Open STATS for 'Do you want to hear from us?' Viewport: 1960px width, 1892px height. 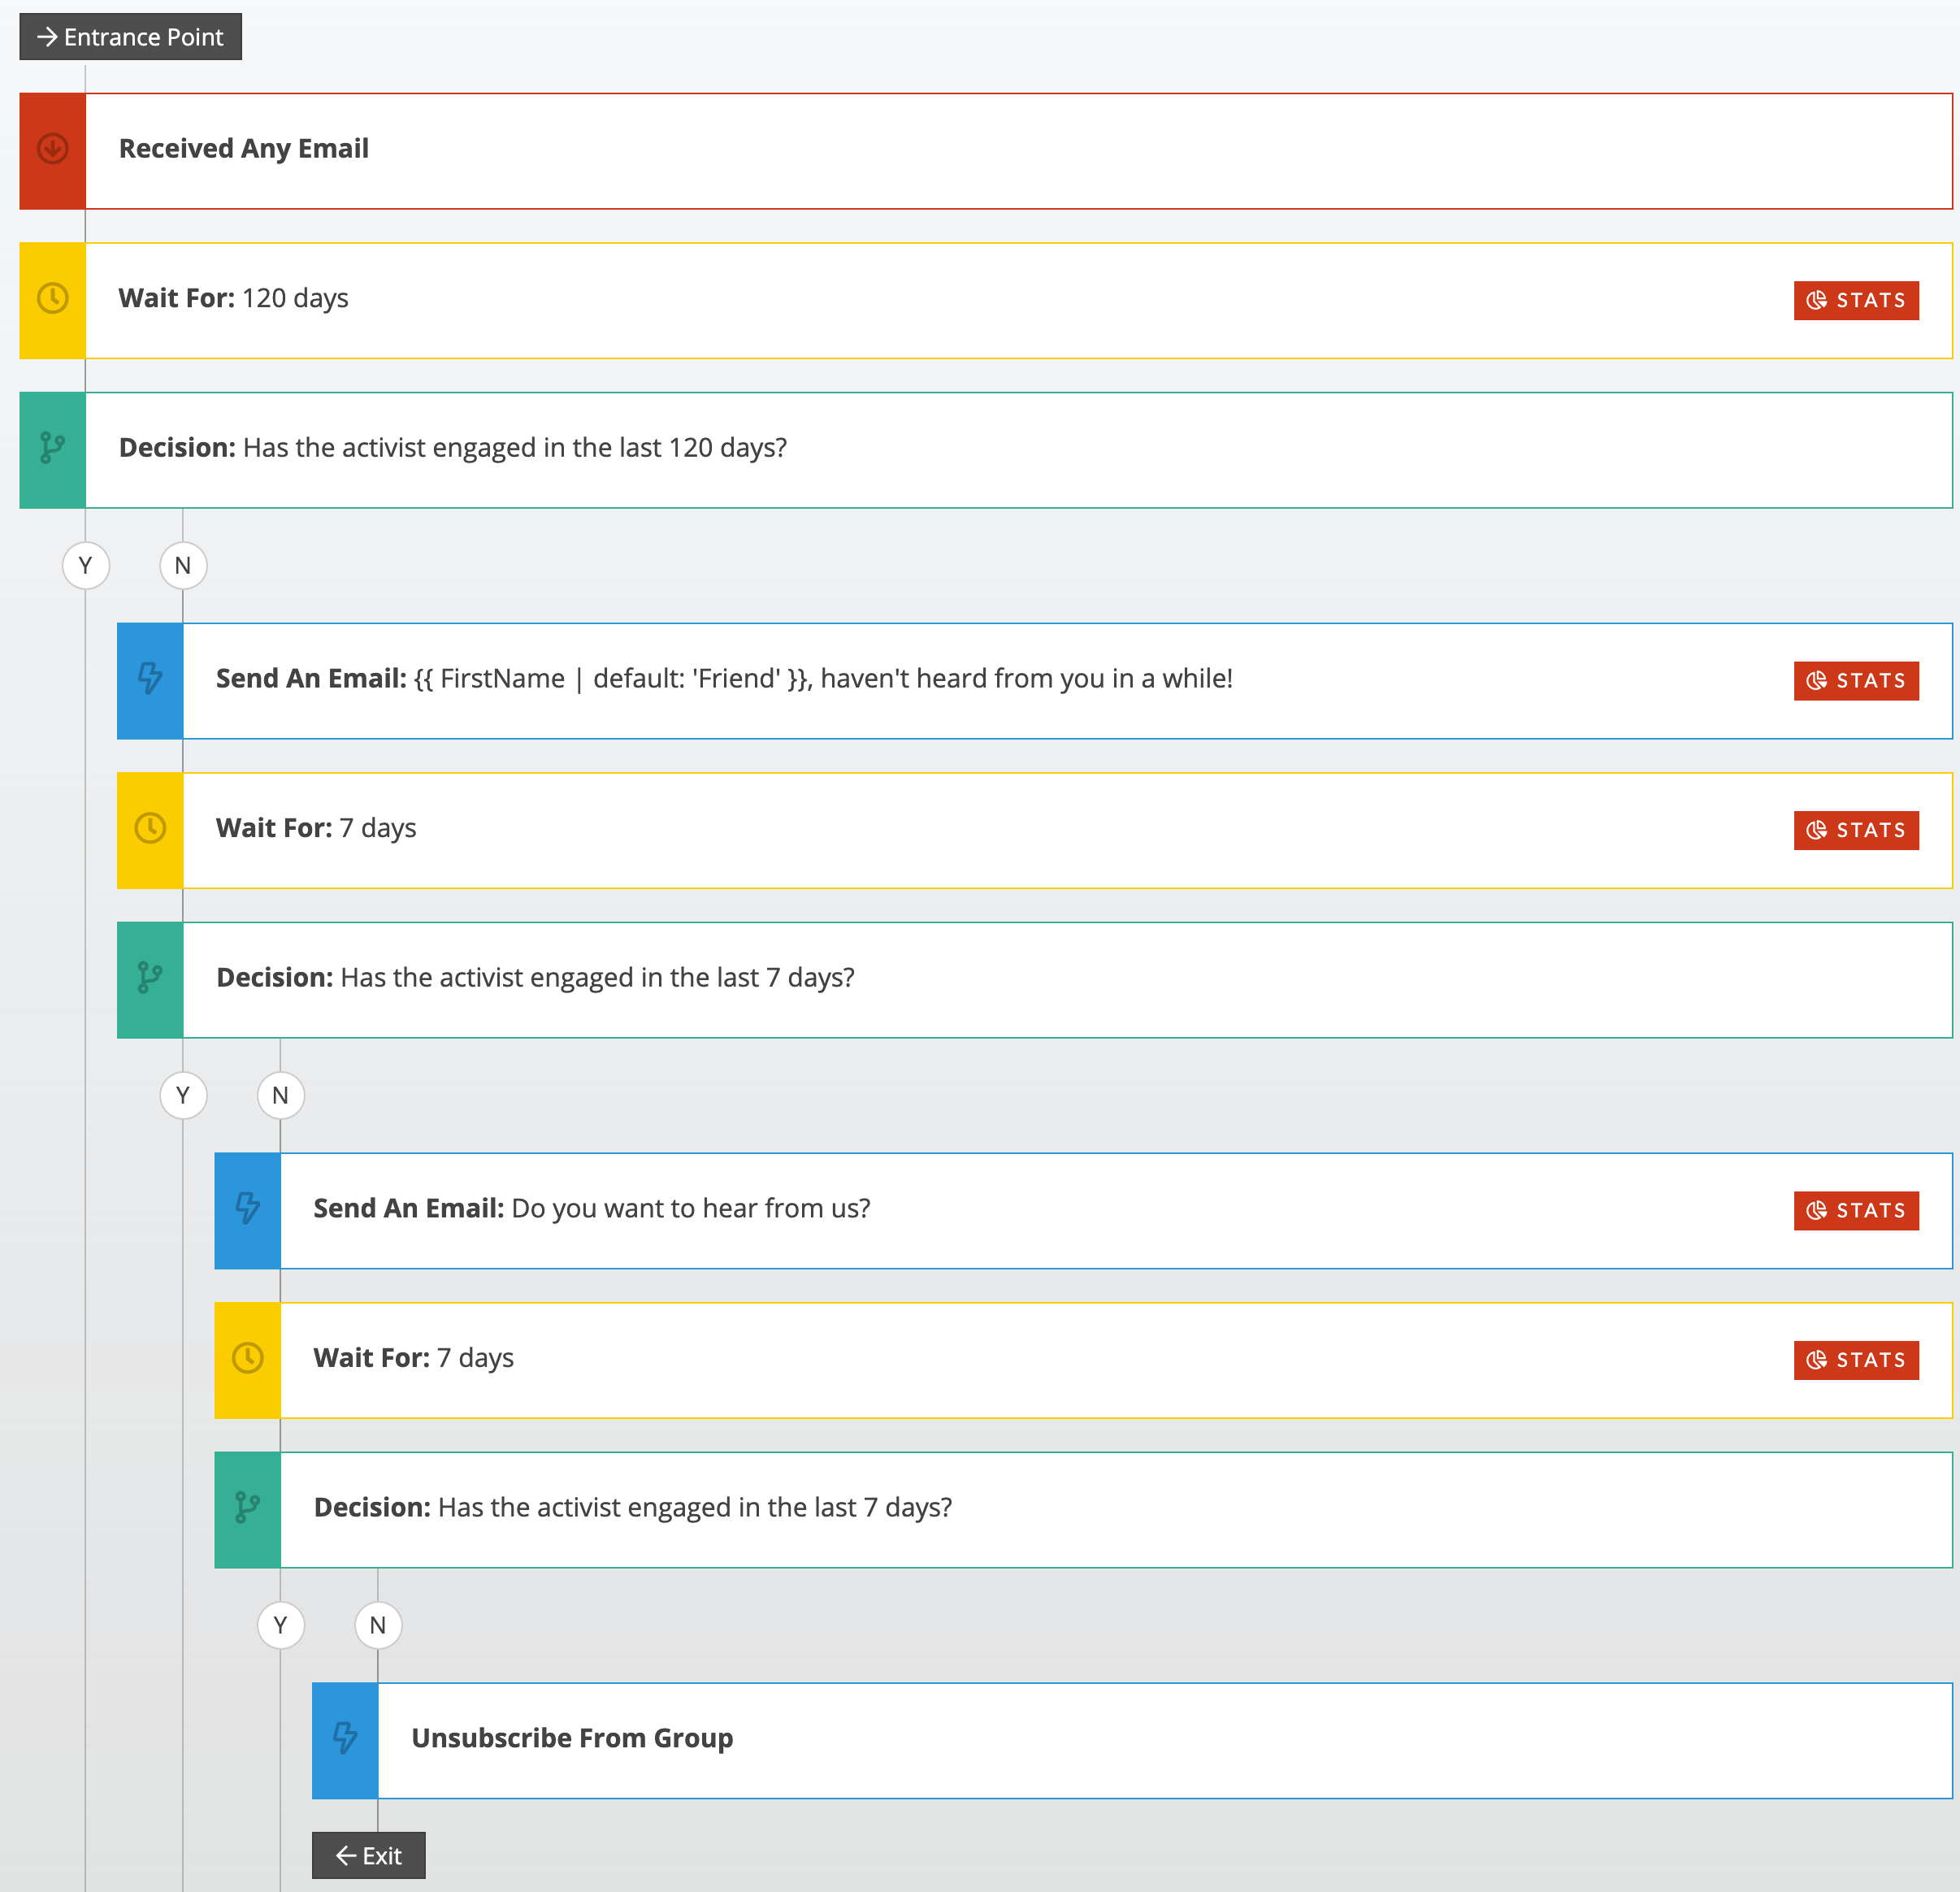[1856, 1211]
